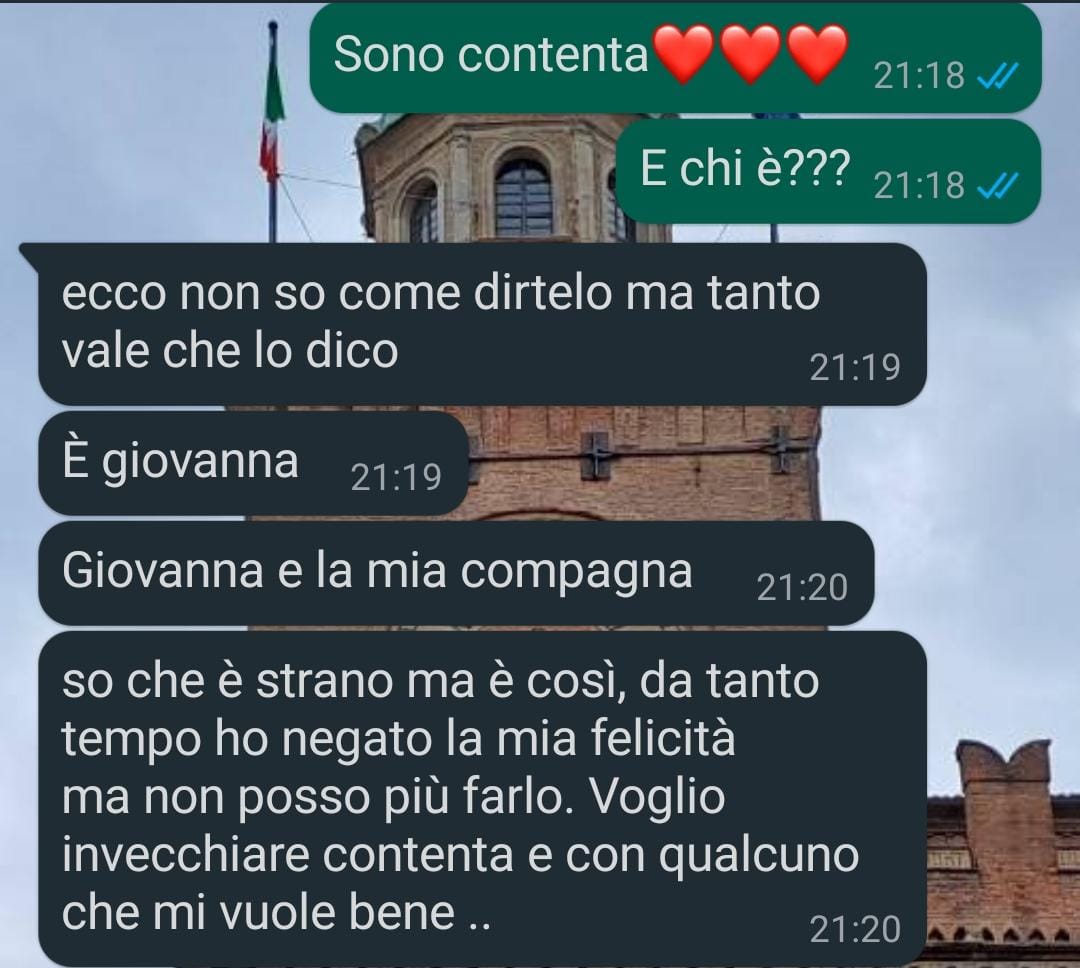The image size is (1080, 968).
Task: Click the 21:20 timestamp of the last message
Action: [x=855, y=929]
